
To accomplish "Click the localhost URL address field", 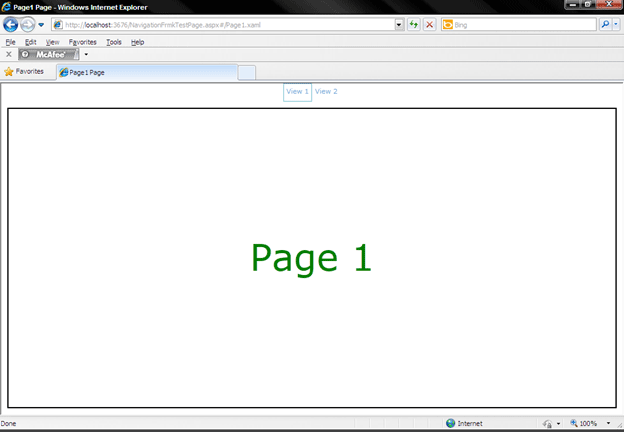I will 230,25.
